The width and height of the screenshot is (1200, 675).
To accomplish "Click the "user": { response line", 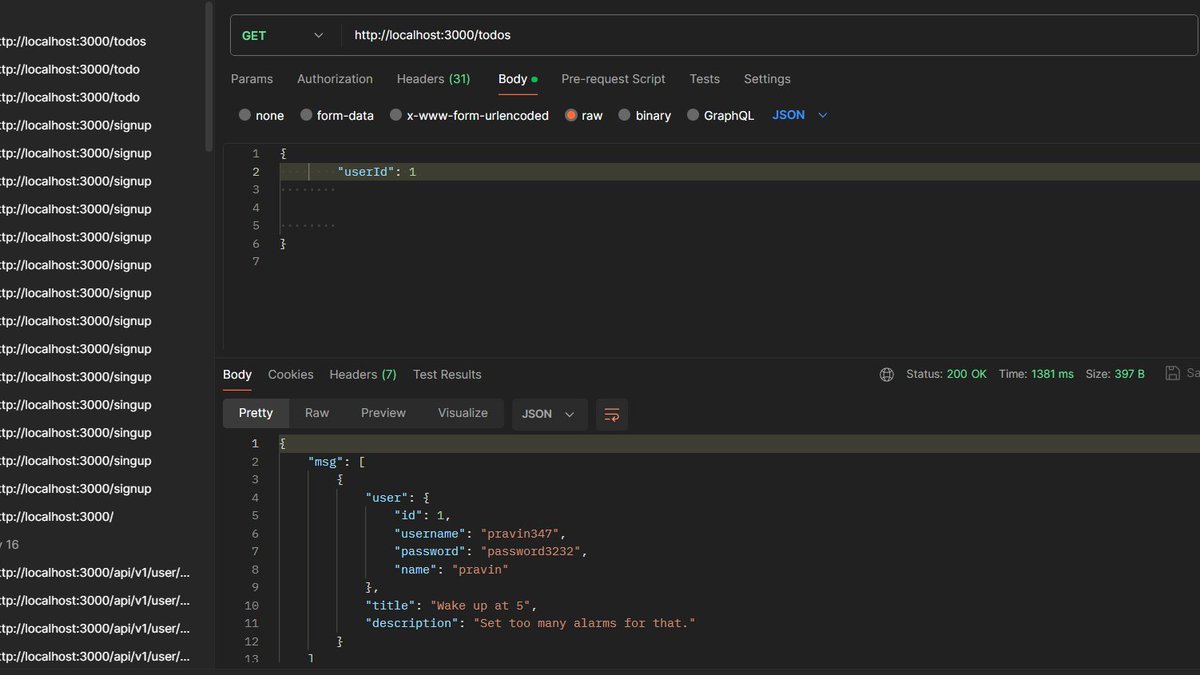I will pos(397,498).
